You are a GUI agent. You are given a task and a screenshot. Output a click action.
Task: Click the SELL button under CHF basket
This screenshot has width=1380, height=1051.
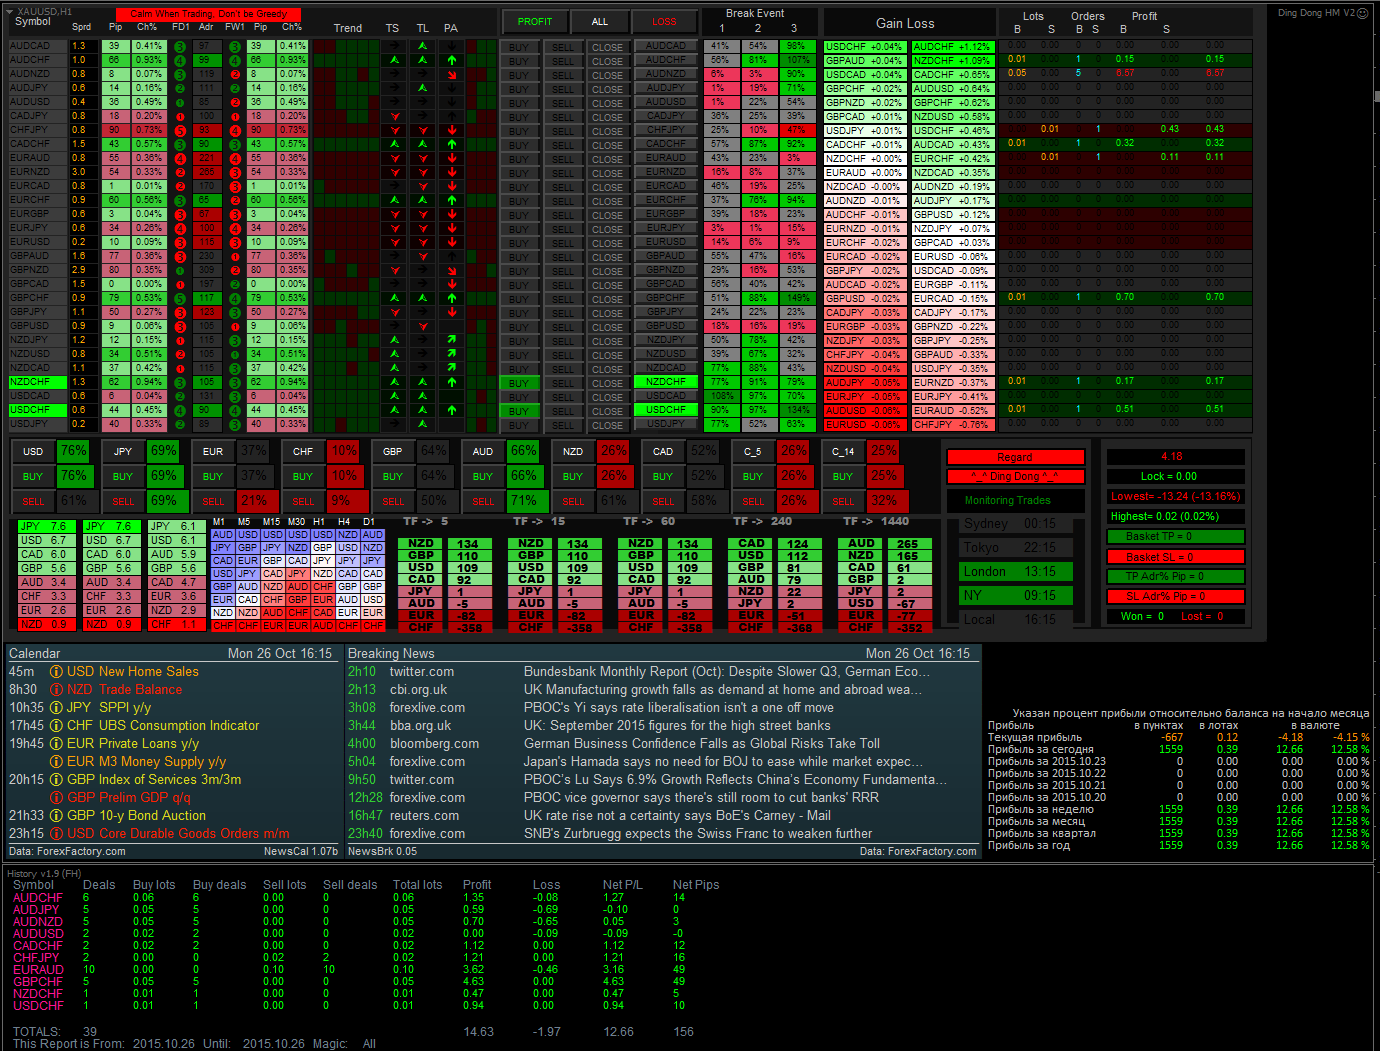tap(303, 501)
